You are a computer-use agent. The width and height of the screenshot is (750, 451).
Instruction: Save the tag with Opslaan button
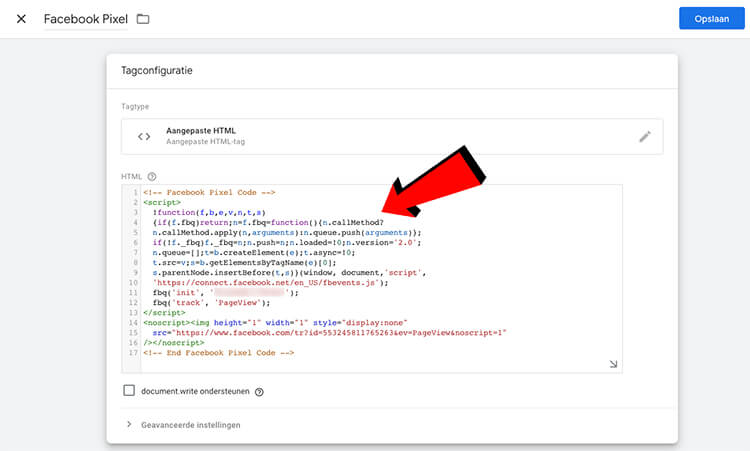click(712, 19)
